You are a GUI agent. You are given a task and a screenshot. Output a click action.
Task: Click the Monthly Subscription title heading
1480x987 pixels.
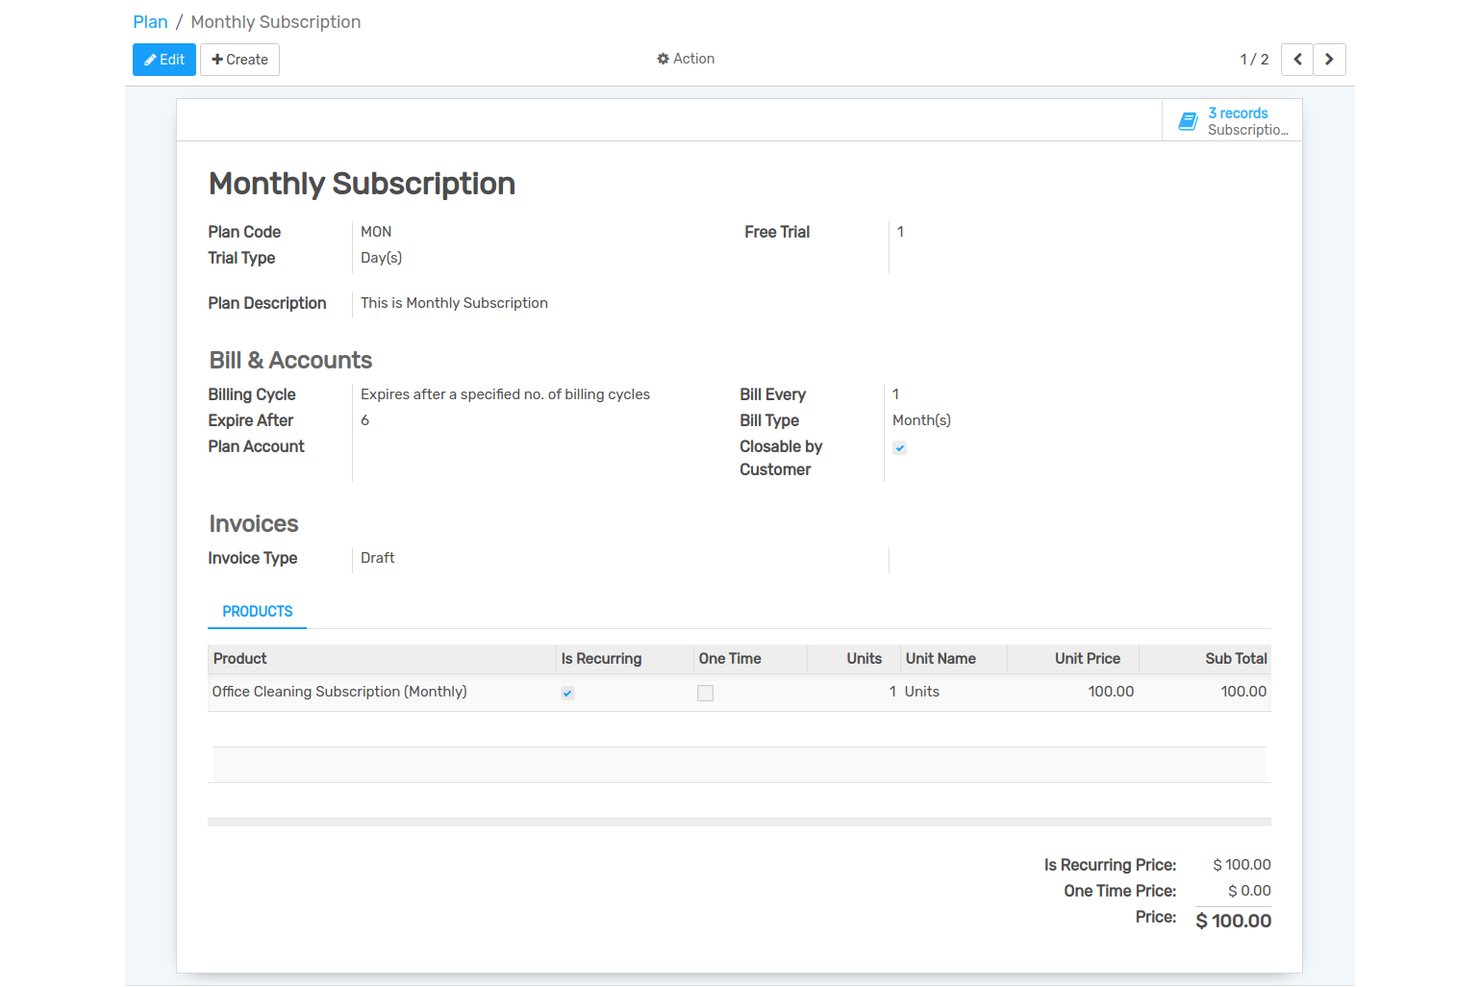(362, 184)
